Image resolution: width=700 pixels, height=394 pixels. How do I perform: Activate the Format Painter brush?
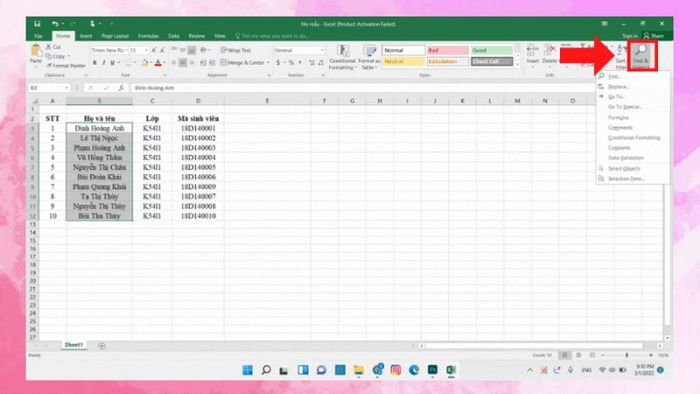click(66, 66)
